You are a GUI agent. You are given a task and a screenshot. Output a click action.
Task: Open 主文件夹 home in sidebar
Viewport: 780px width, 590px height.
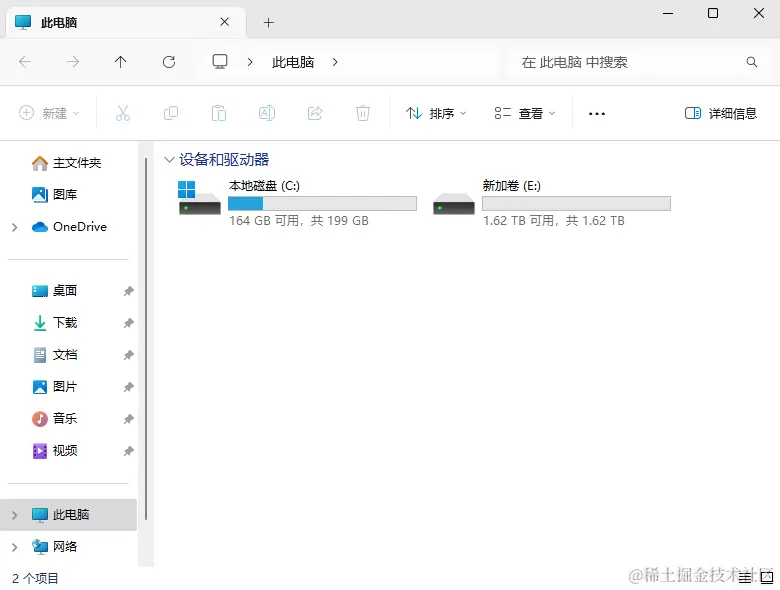66,163
